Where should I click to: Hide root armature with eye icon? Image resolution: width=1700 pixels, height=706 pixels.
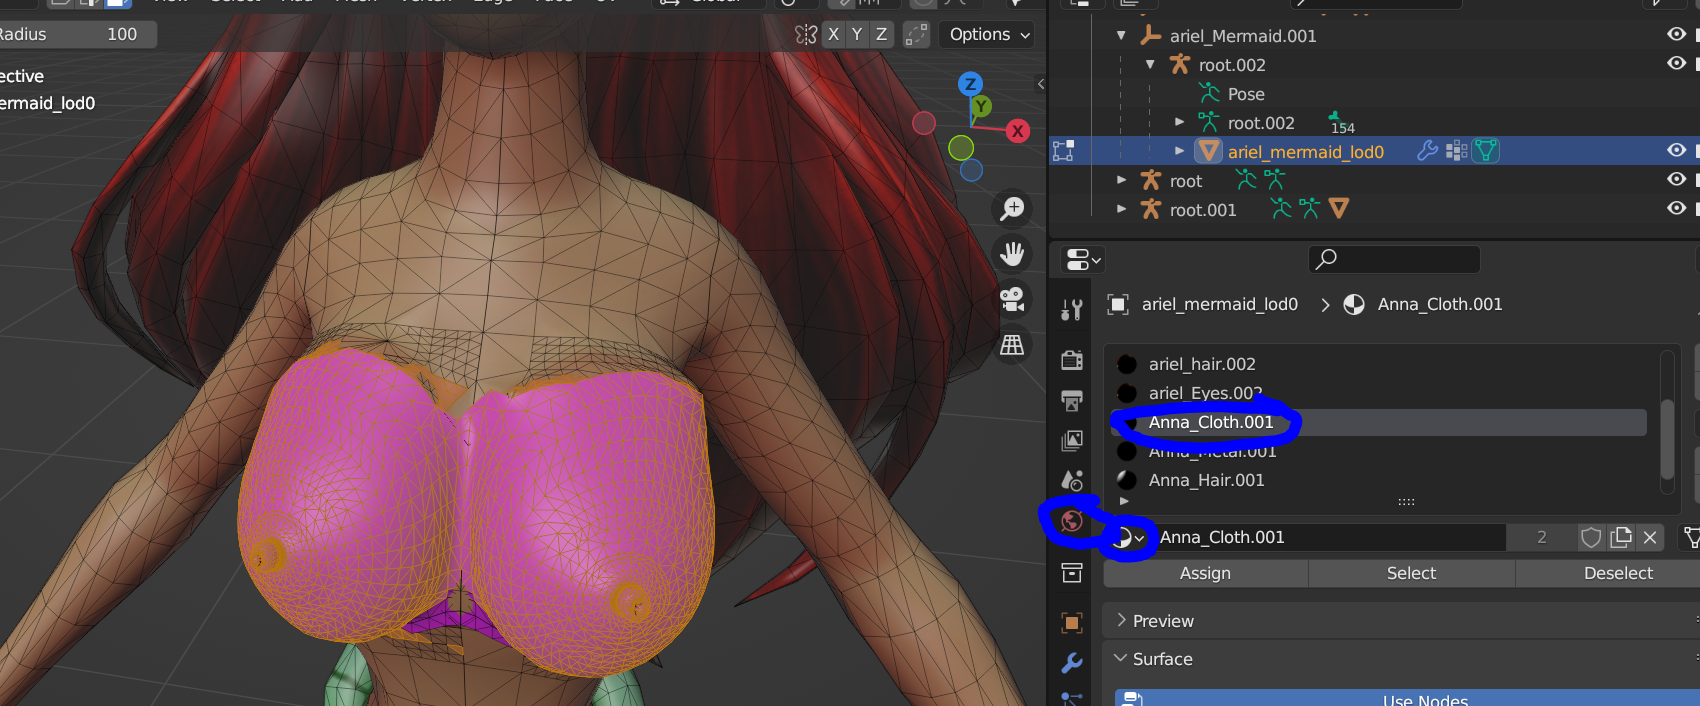tap(1676, 179)
